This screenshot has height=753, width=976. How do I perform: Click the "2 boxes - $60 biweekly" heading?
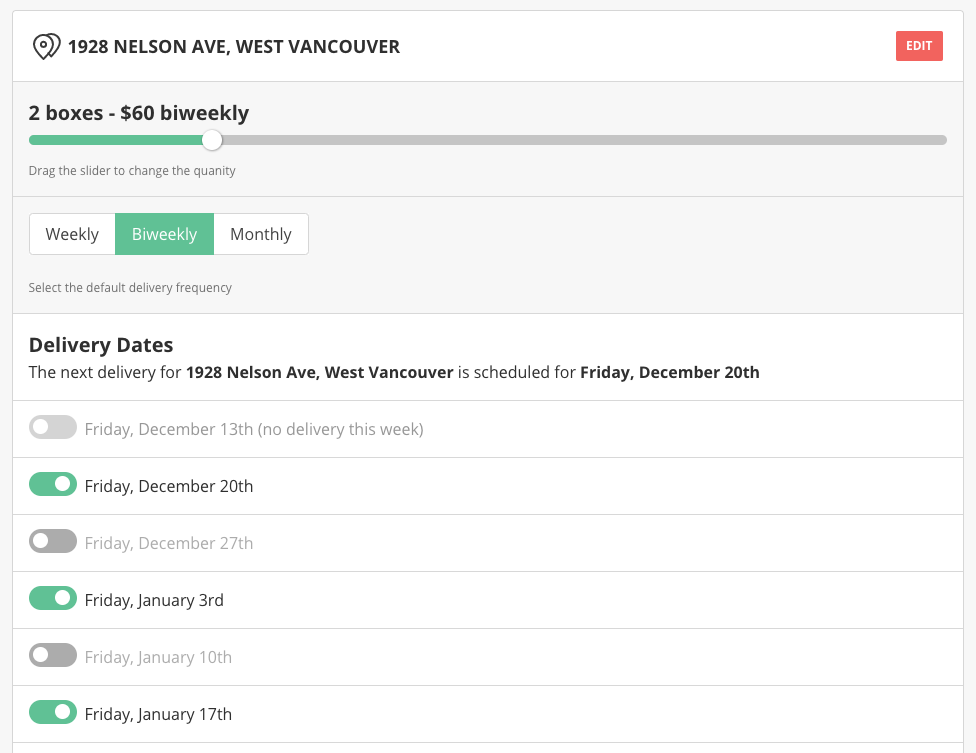tap(139, 113)
